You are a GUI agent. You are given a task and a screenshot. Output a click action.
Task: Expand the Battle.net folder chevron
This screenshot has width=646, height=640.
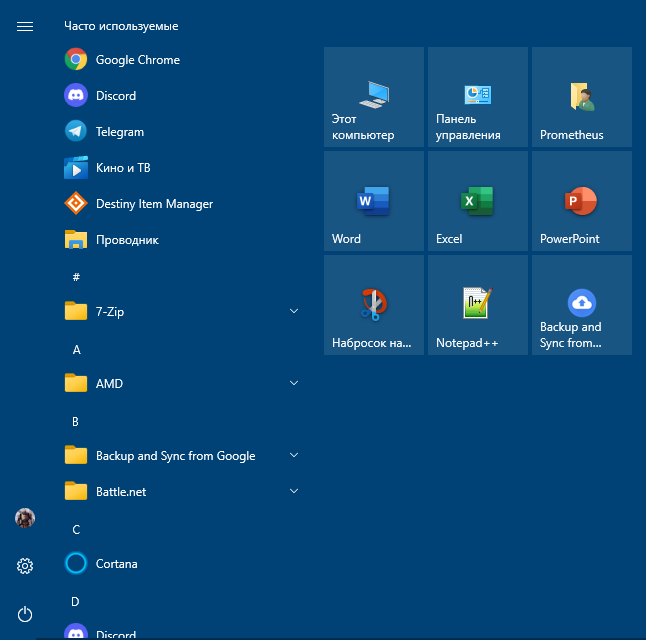tap(294, 491)
